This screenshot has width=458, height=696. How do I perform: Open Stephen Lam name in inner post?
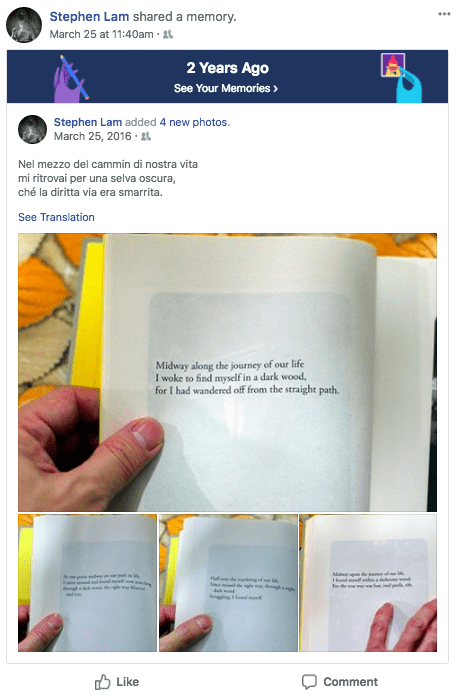88,122
